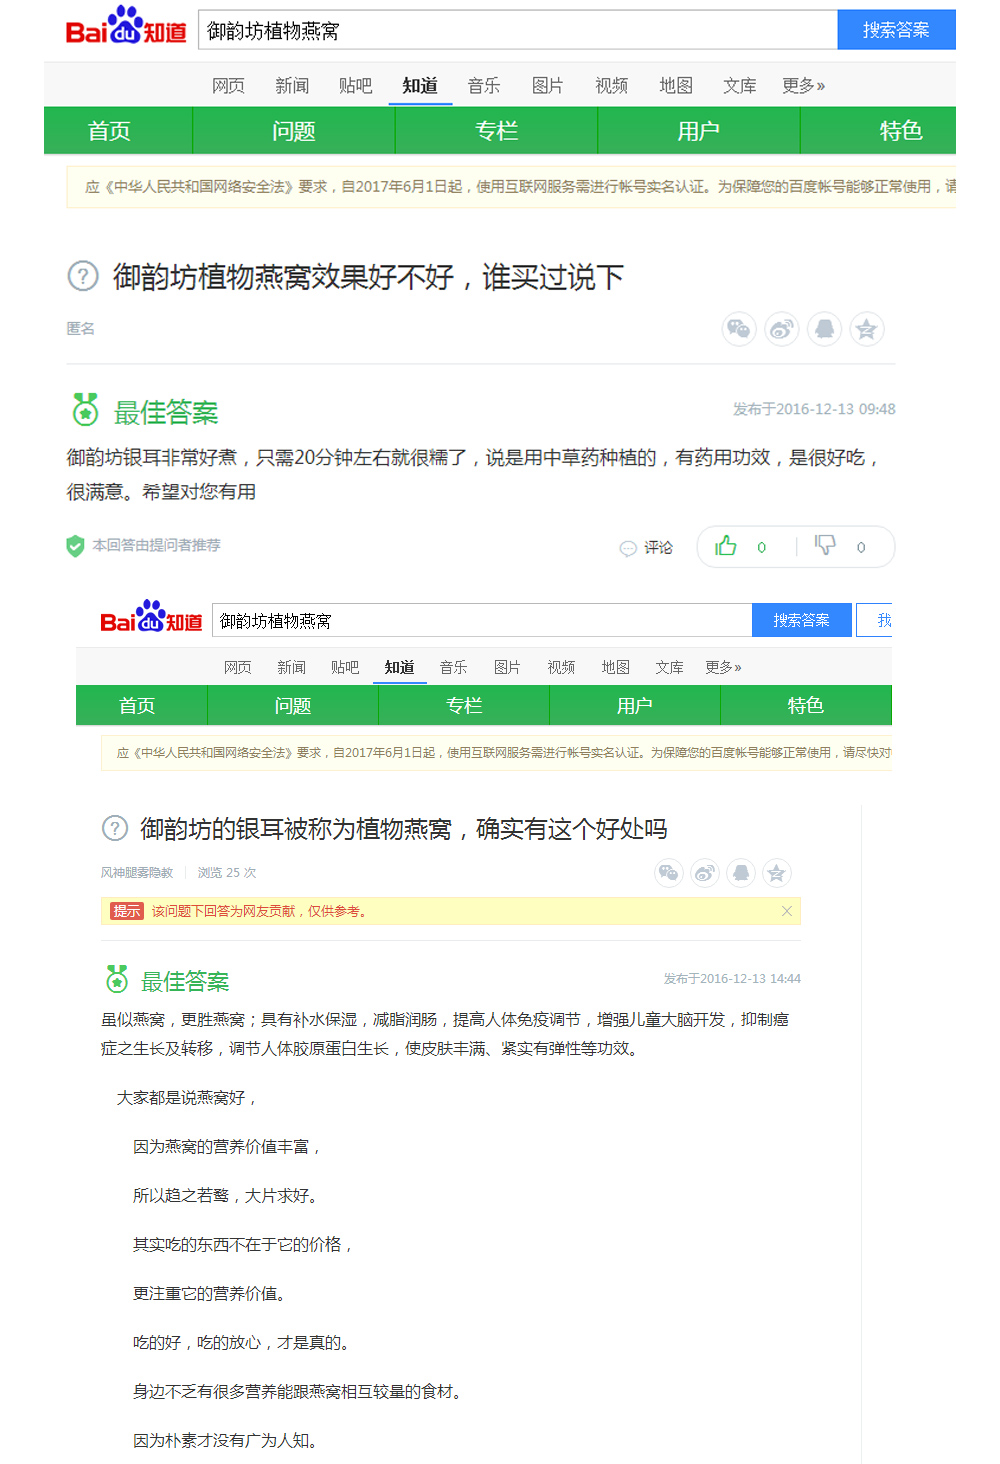Close the yellow 提示 notice bar
This screenshot has width=1000, height=1464.
click(x=787, y=911)
